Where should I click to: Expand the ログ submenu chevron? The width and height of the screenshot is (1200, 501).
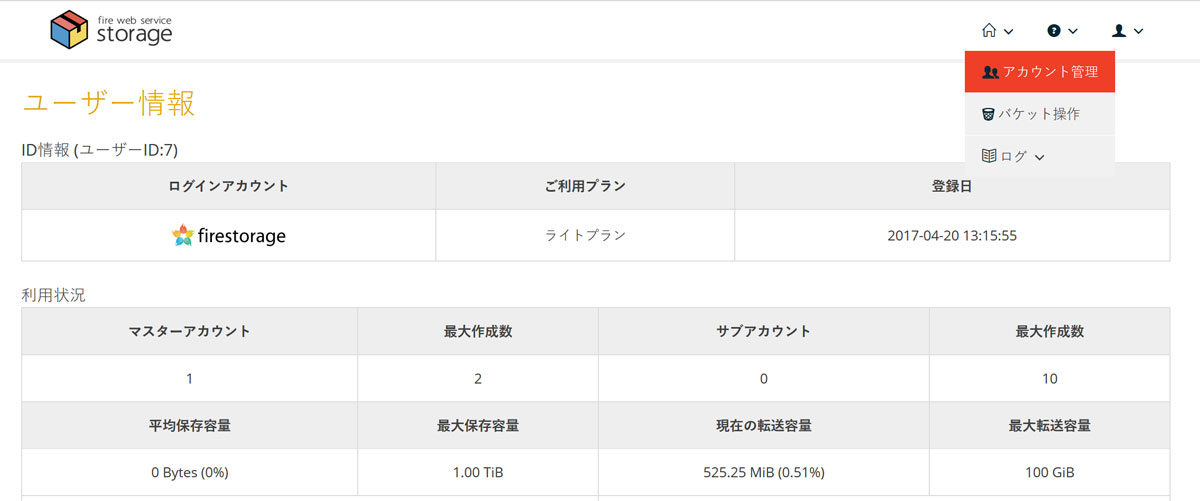[1039, 157]
